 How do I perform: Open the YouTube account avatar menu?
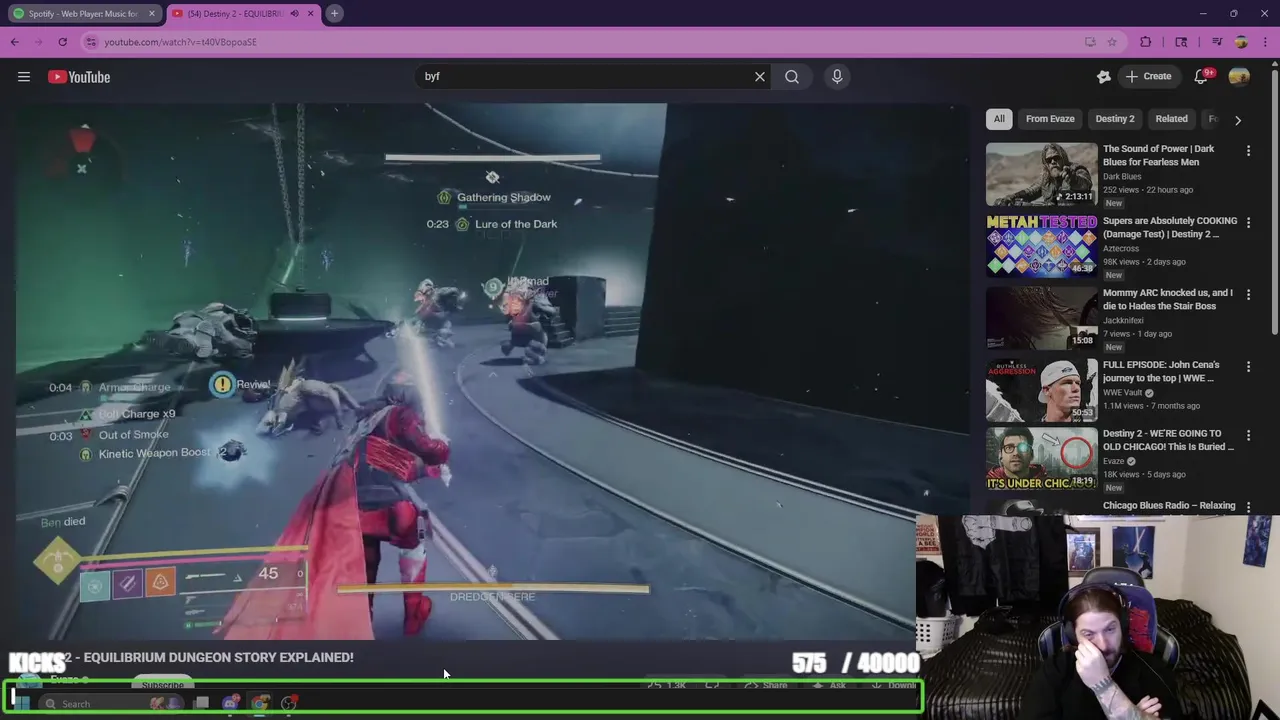click(x=1239, y=76)
